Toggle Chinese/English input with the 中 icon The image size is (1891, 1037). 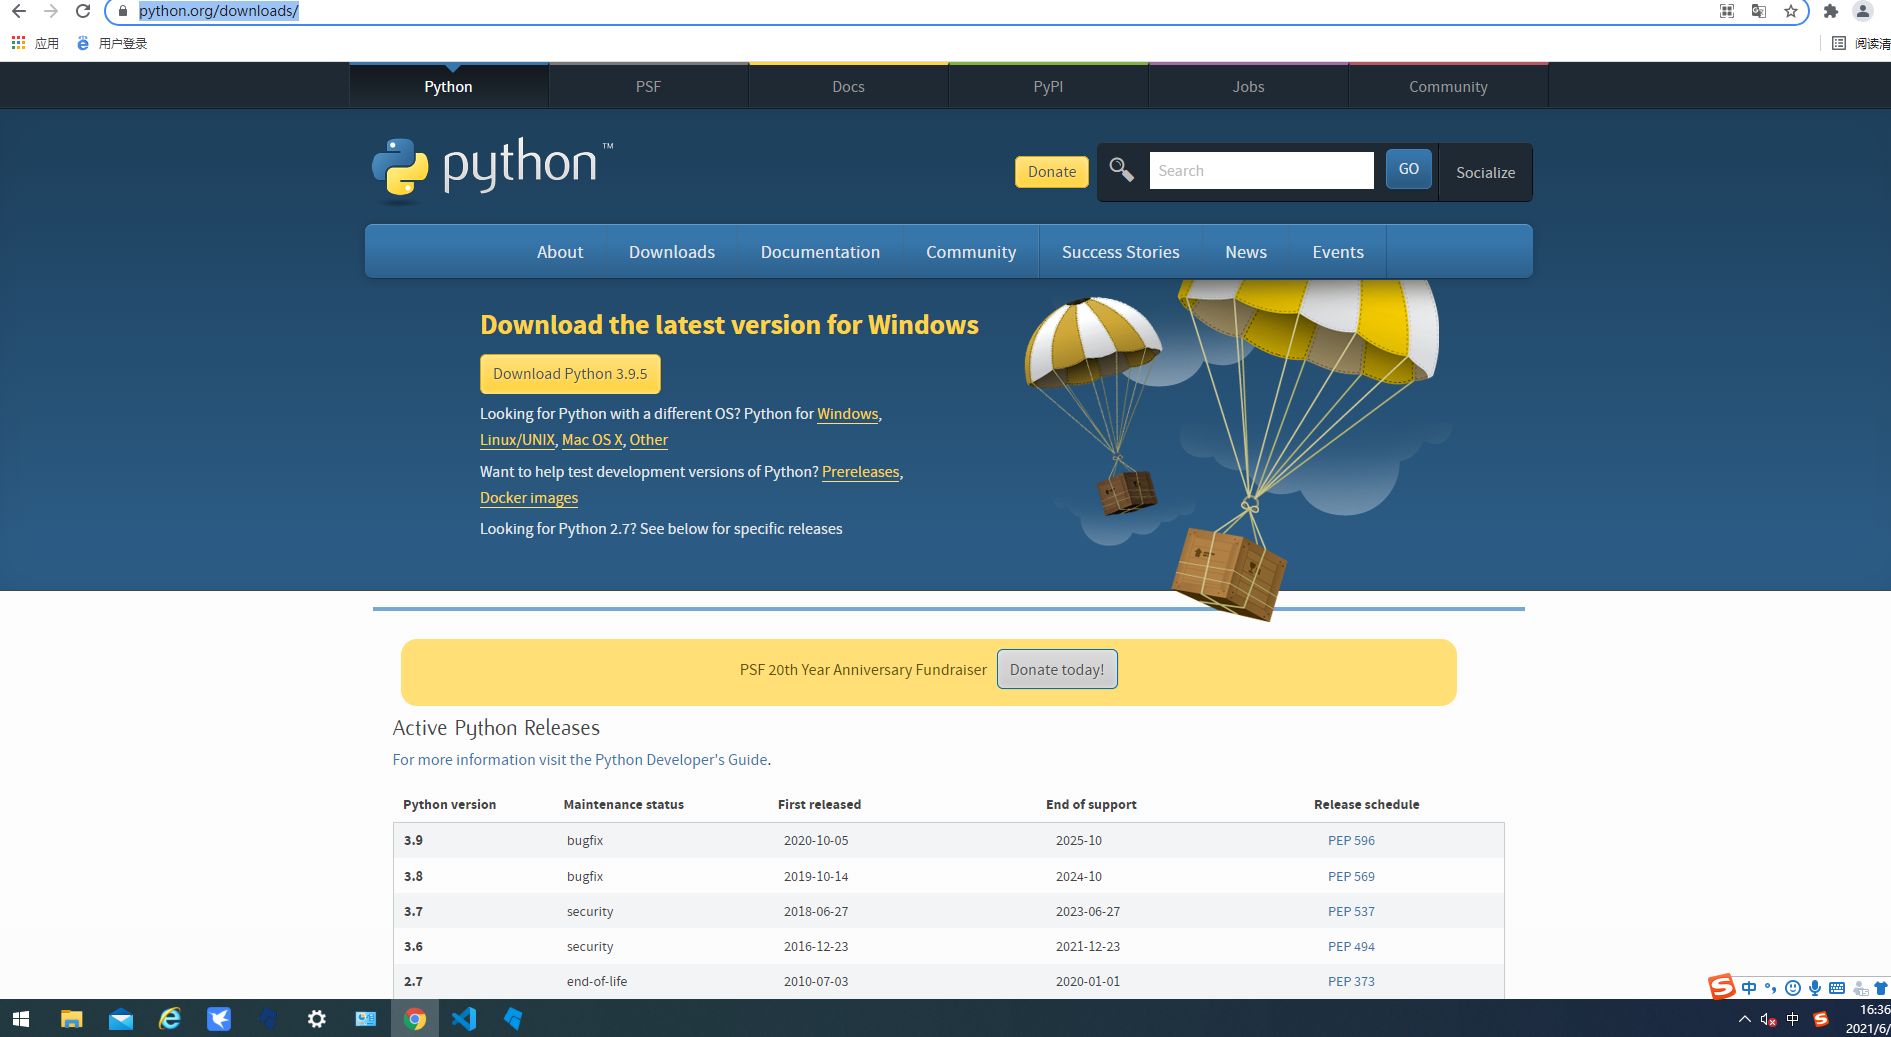point(1748,987)
